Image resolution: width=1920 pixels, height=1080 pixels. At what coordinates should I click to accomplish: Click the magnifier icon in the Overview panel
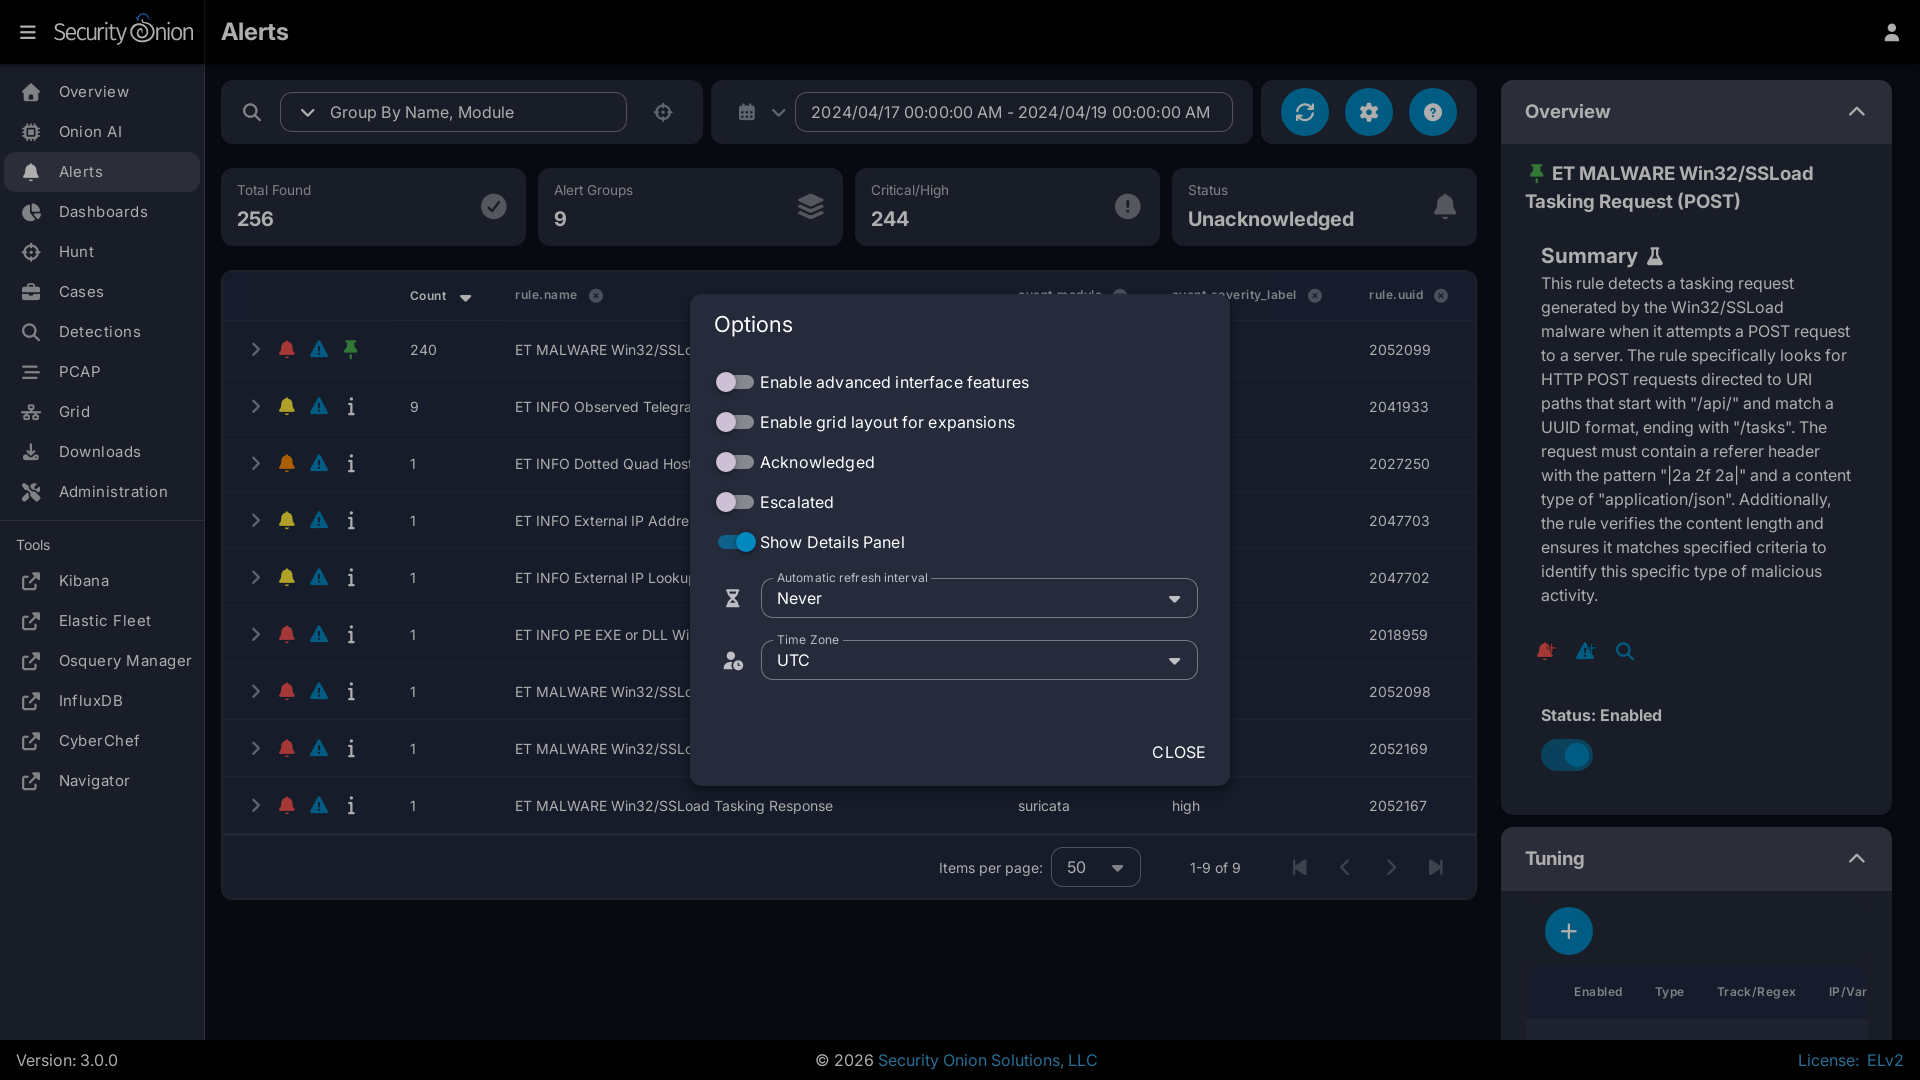pyautogui.click(x=1625, y=651)
